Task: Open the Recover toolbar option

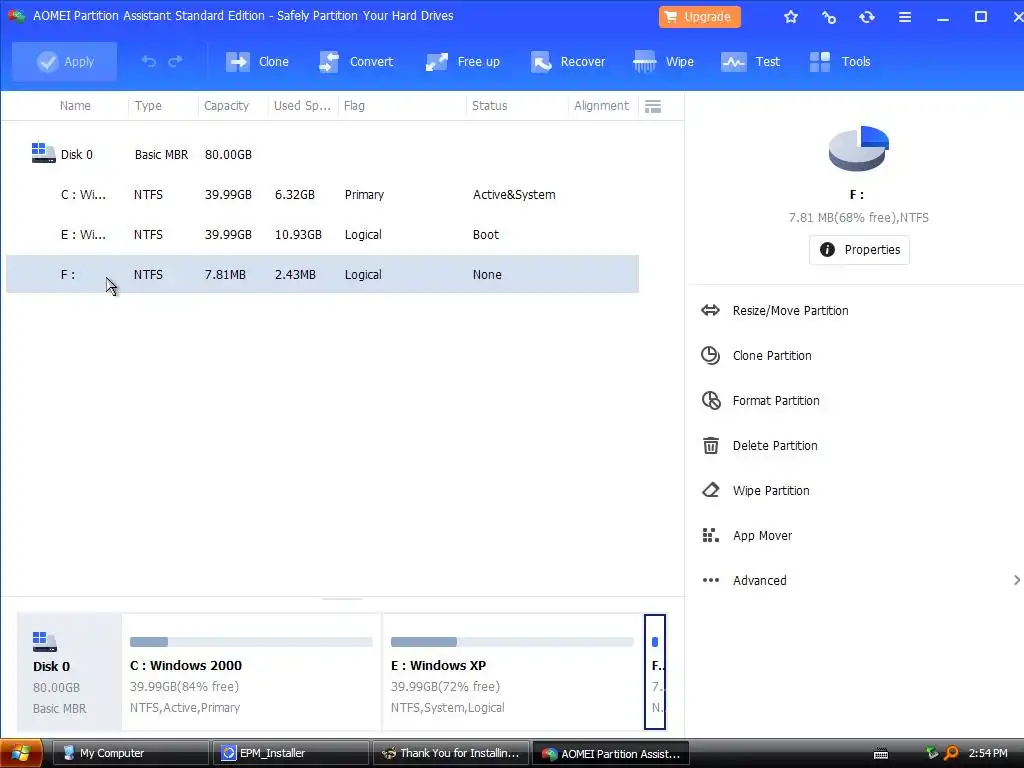Action: click(568, 61)
